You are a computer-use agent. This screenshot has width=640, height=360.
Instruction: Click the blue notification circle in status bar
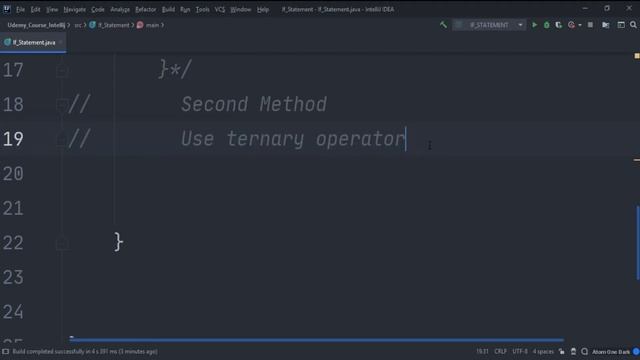pyautogui.click(x=636, y=351)
